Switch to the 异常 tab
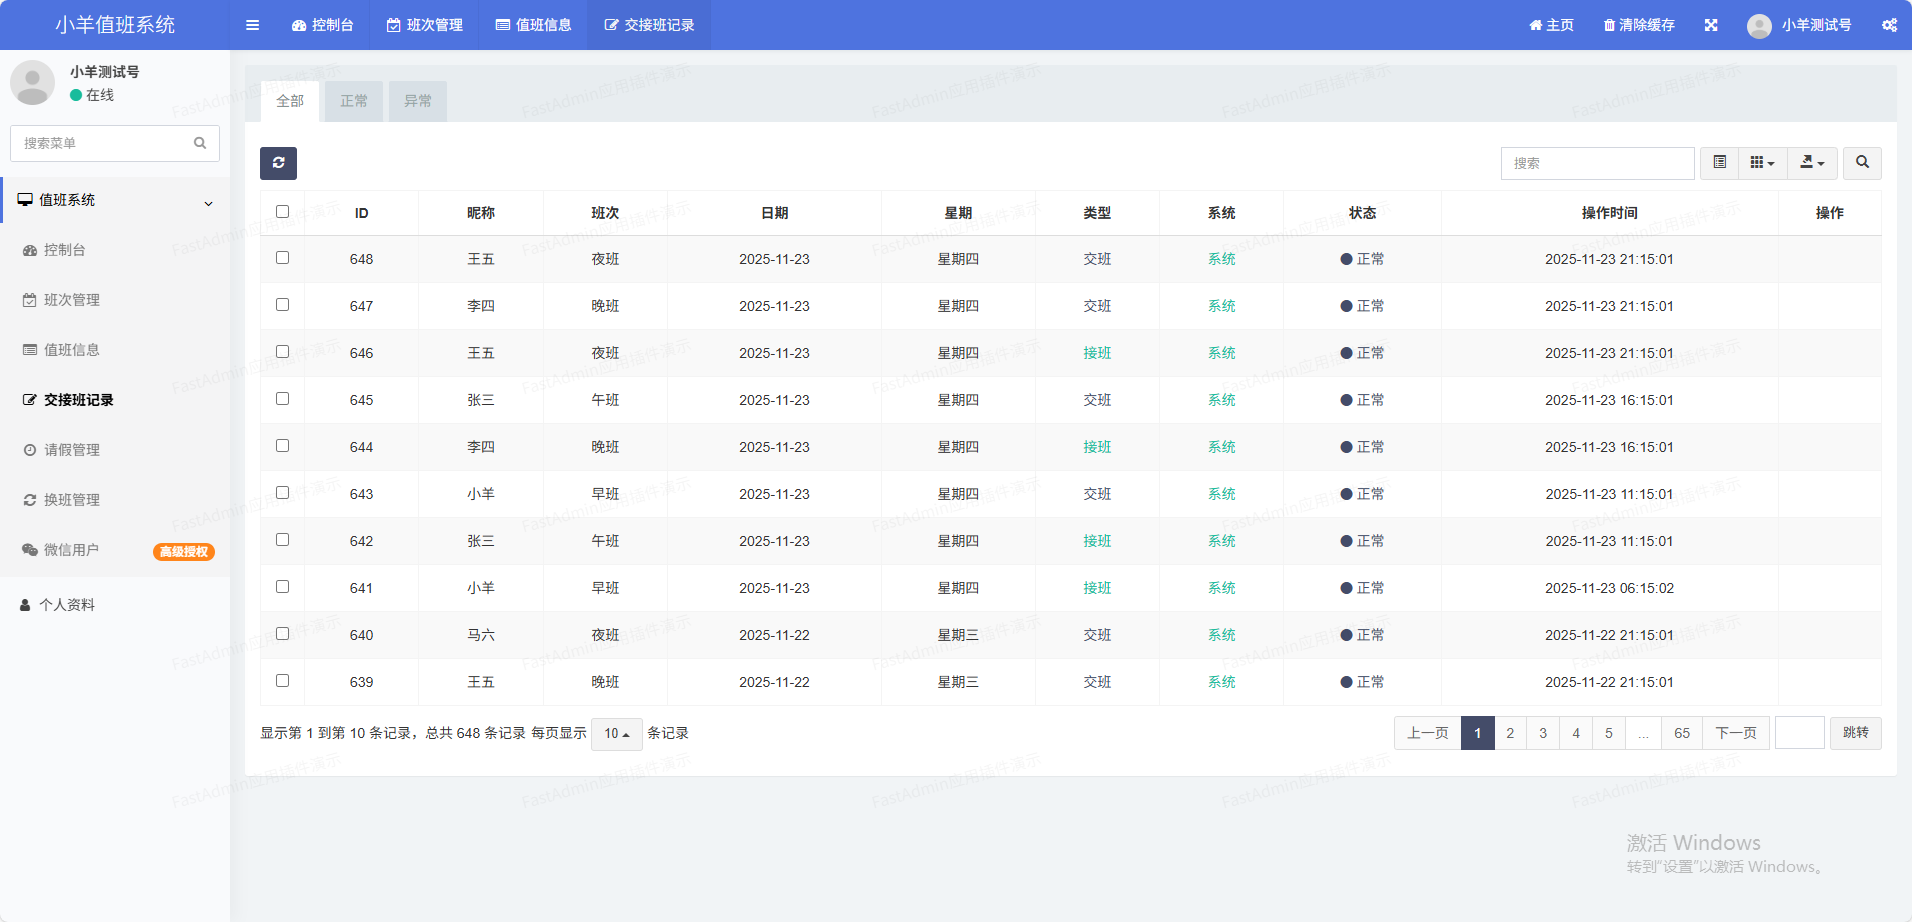The width and height of the screenshot is (1912, 922). click(418, 101)
